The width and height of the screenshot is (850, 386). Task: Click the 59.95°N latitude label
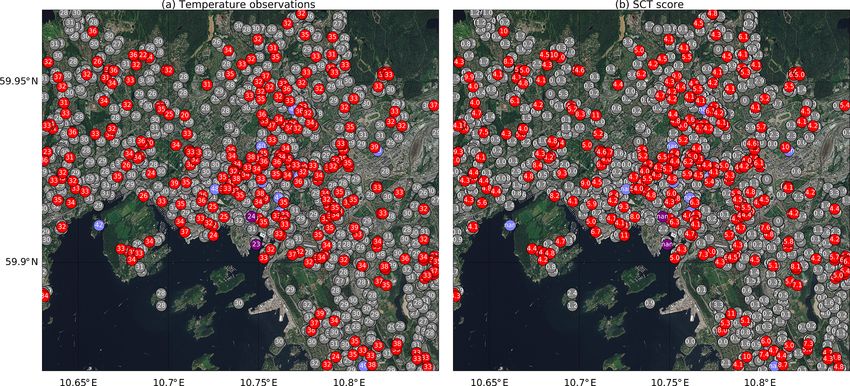(20, 81)
